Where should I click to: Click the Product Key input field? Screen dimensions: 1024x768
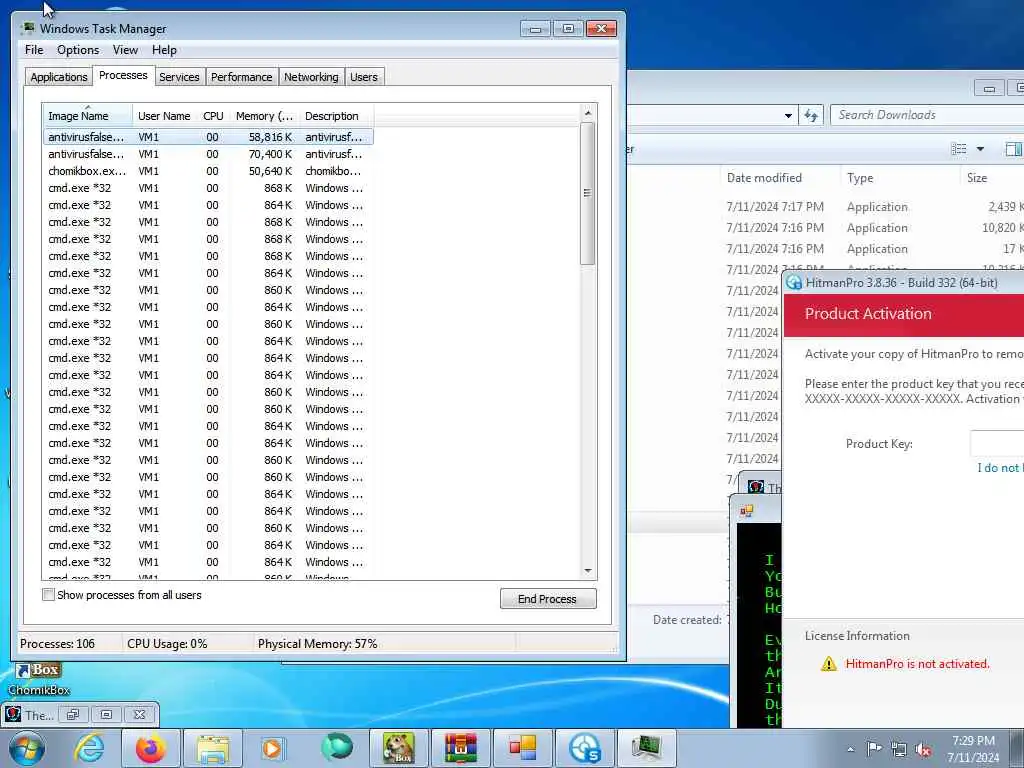coord(997,443)
